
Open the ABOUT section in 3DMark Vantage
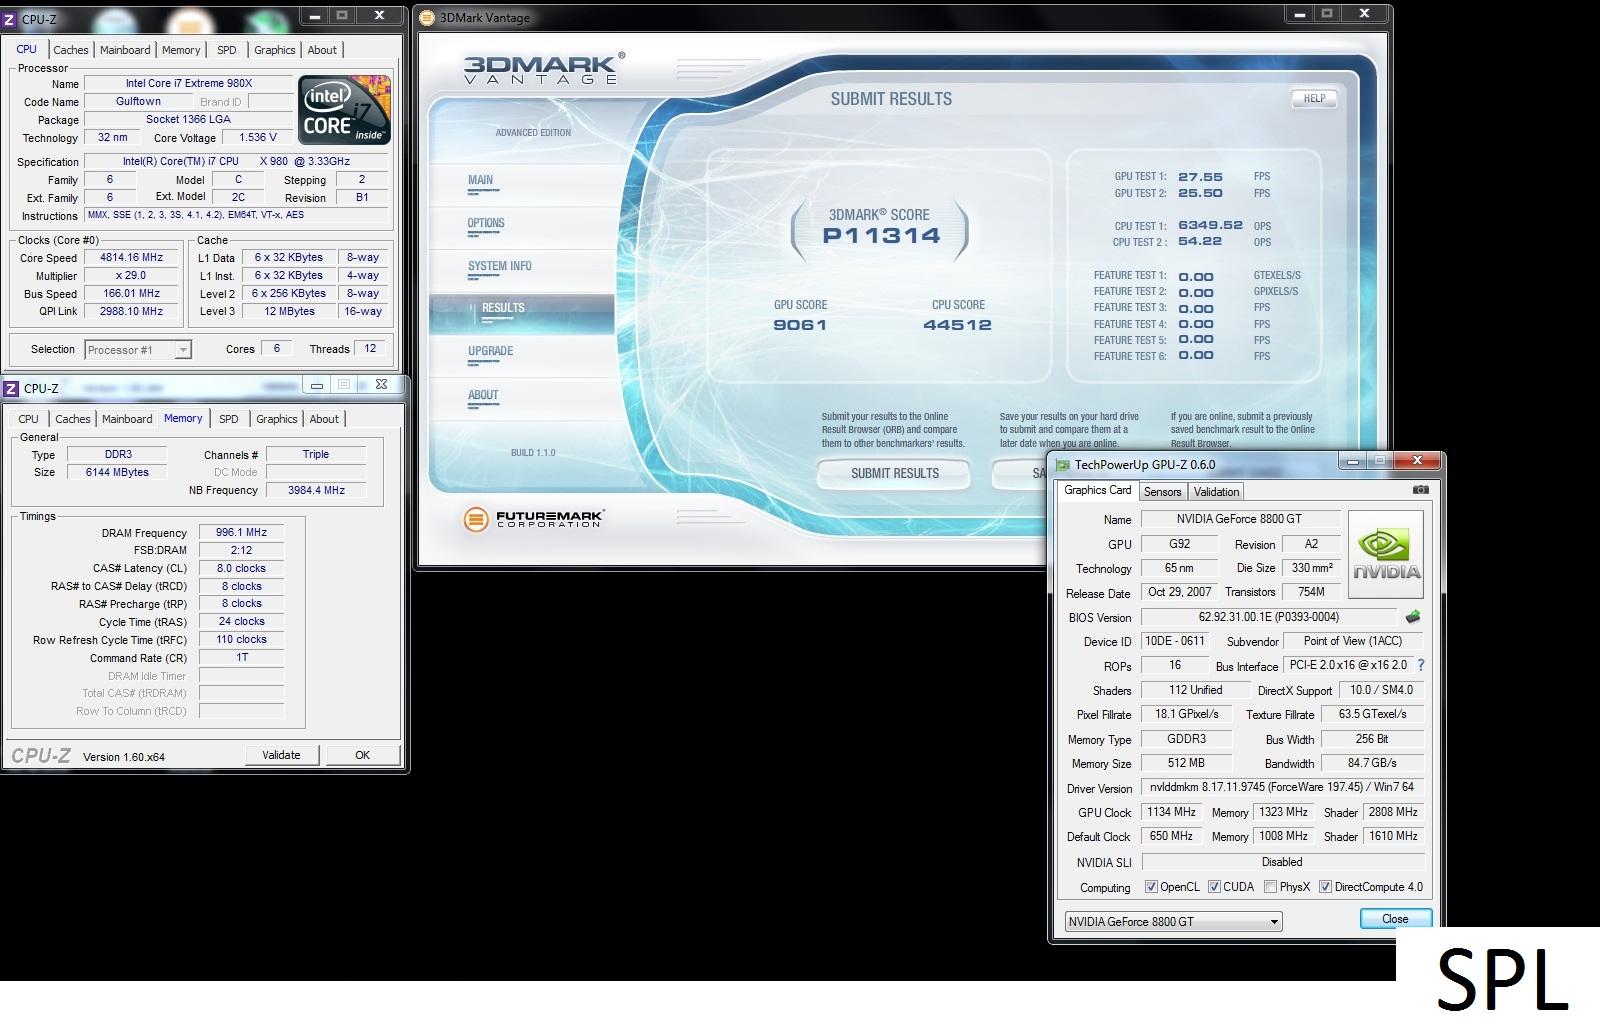click(483, 396)
